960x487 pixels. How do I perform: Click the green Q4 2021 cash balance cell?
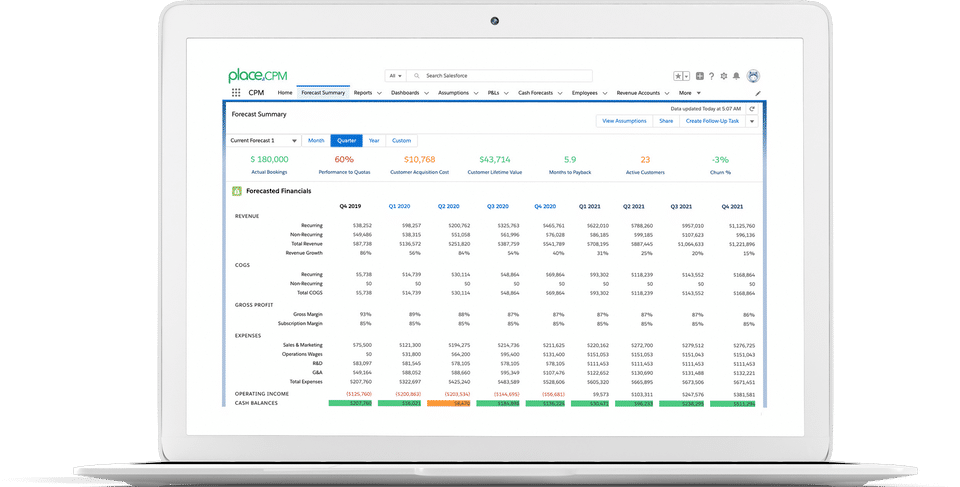tap(732, 404)
